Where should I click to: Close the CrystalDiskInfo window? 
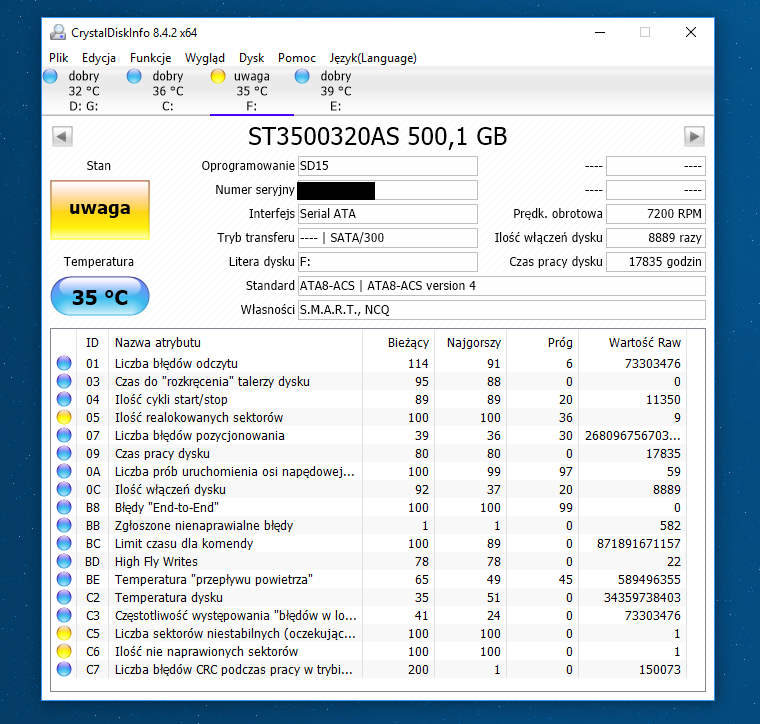[691, 32]
